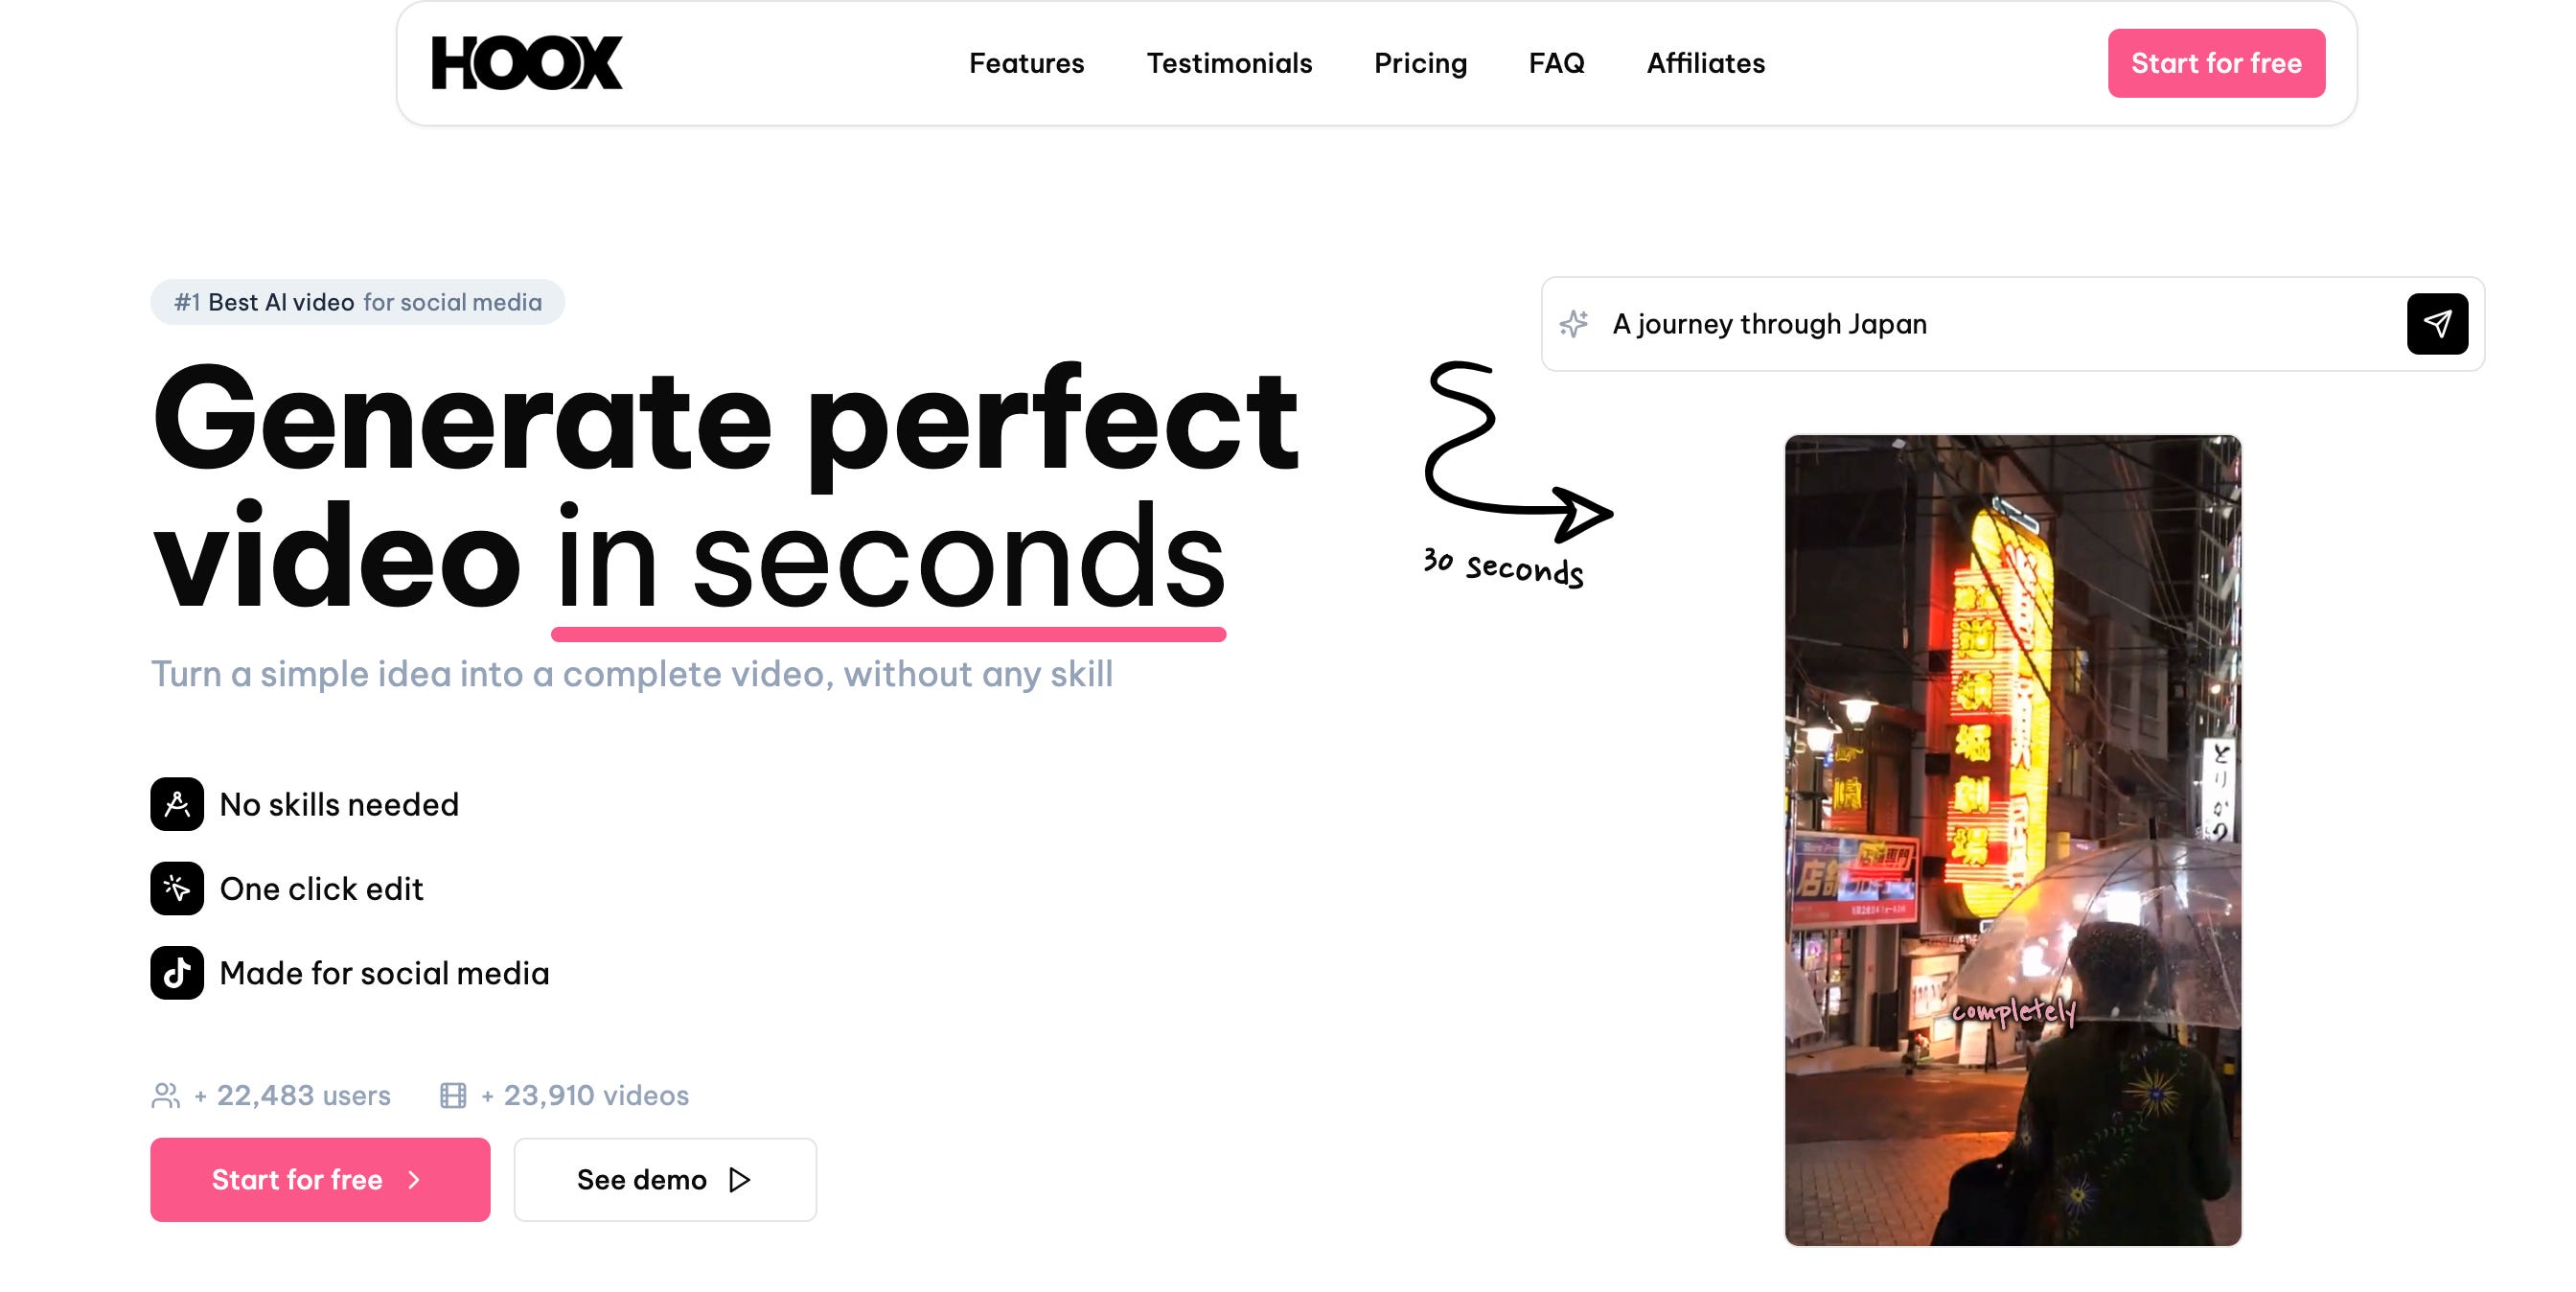Click the HOOX logo

(x=526, y=63)
